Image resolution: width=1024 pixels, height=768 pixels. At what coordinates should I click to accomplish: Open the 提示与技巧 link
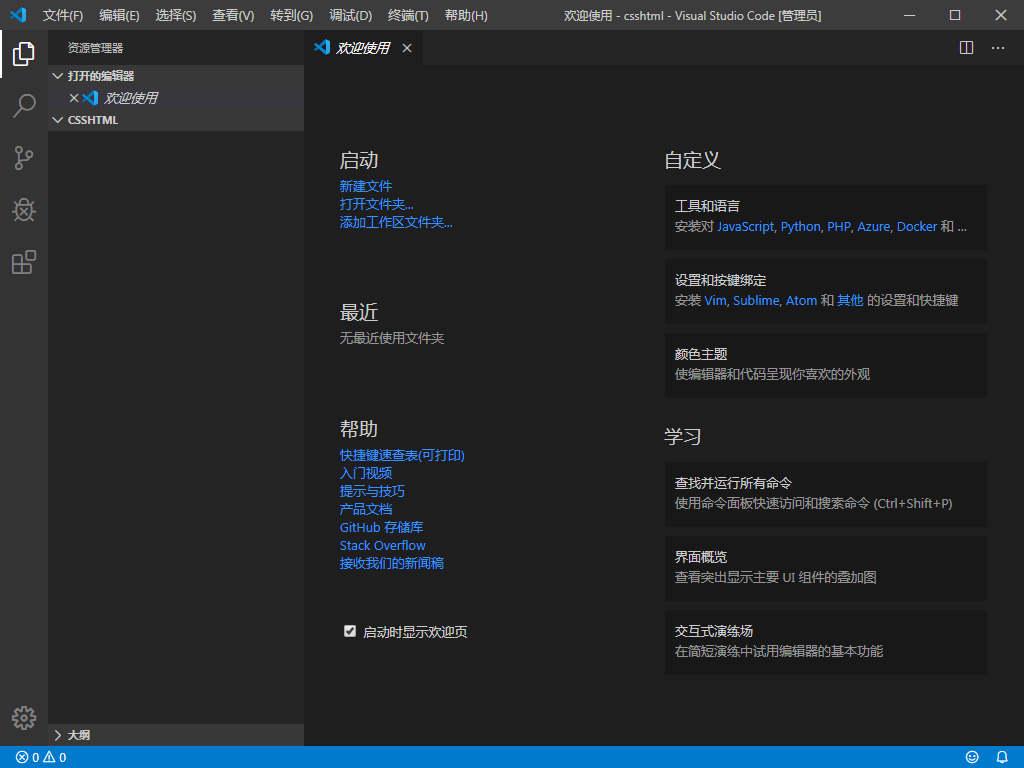pos(372,491)
